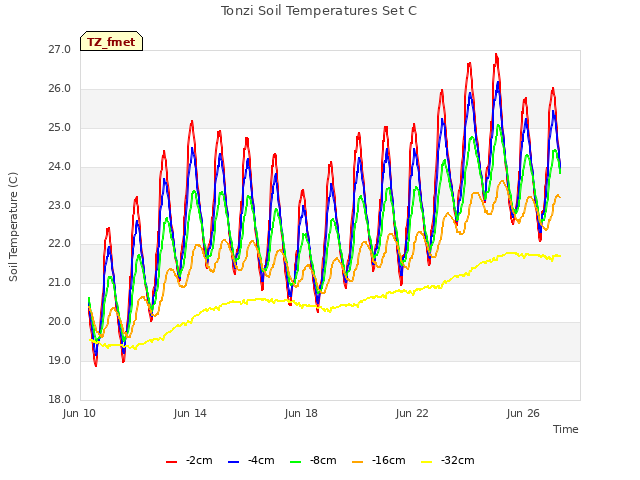
Task: Click the red -2cm legend color marker
Action: pos(171,462)
